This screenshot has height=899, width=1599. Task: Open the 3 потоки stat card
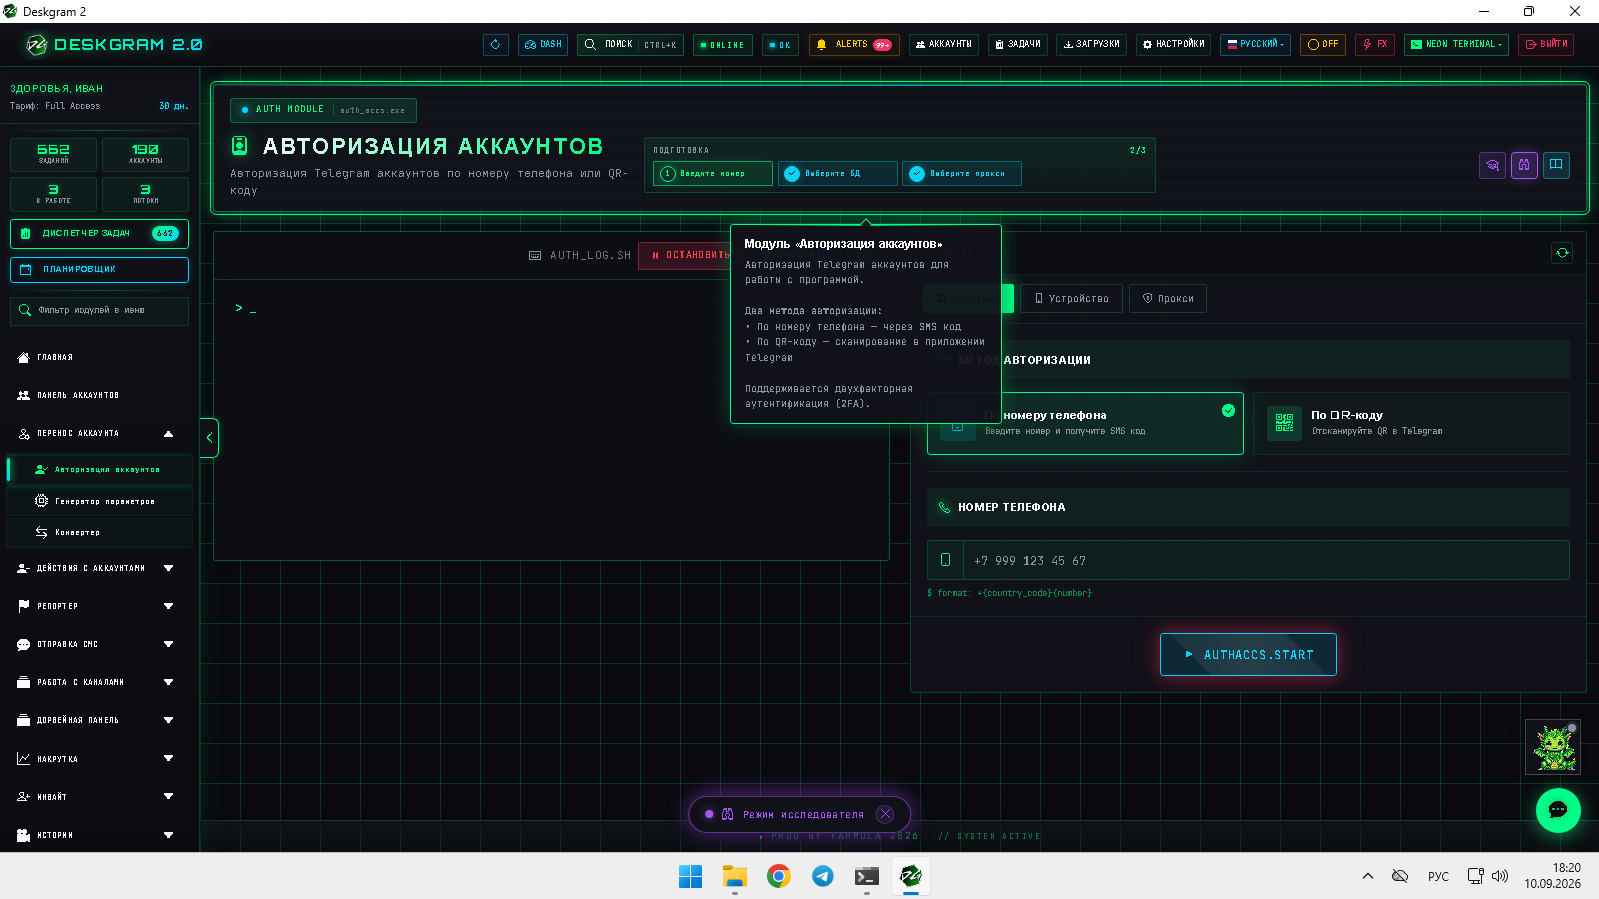coord(145,194)
